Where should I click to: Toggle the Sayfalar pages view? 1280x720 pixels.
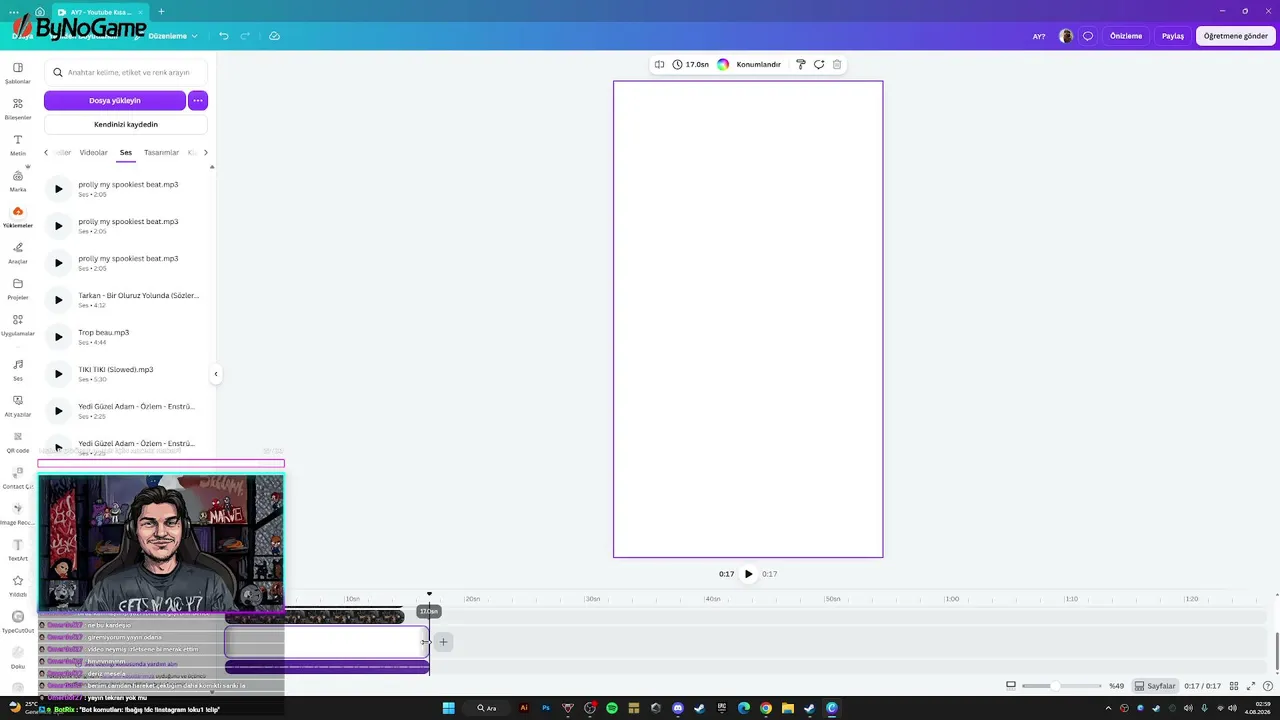[1155, 686]
